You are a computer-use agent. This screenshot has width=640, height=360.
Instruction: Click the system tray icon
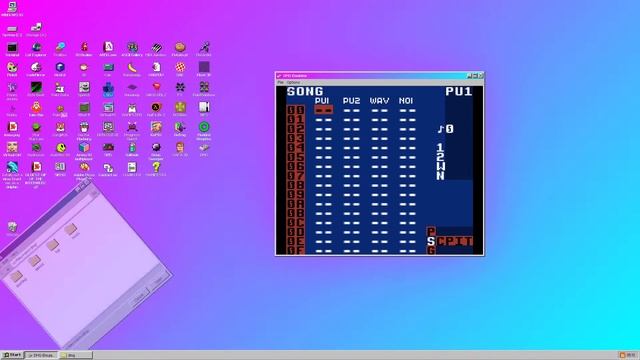click(x=622, y=356)
